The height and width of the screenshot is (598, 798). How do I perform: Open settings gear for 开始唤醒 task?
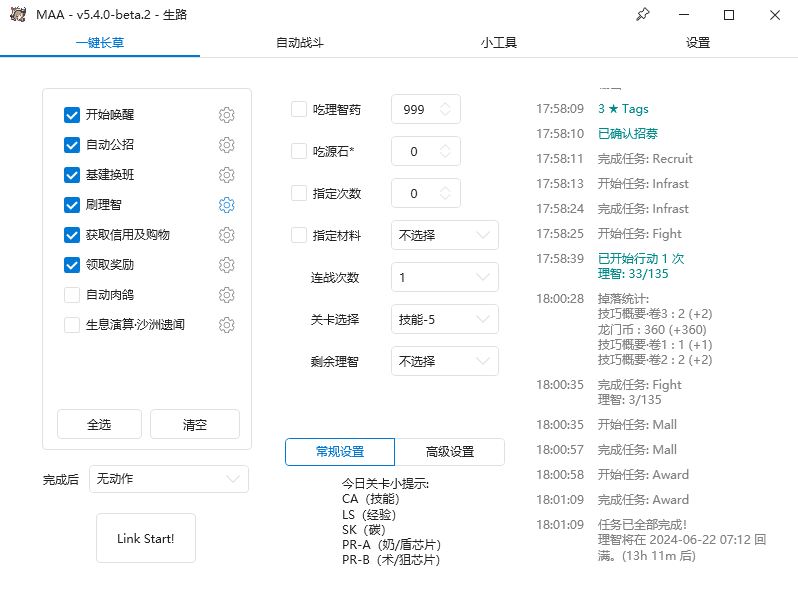(x=227, y=115)
